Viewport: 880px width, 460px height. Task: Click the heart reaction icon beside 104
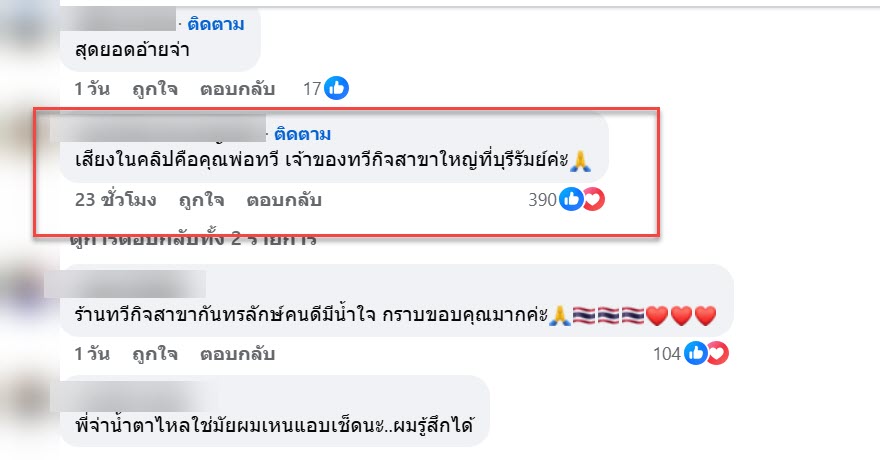pos(718,353)
